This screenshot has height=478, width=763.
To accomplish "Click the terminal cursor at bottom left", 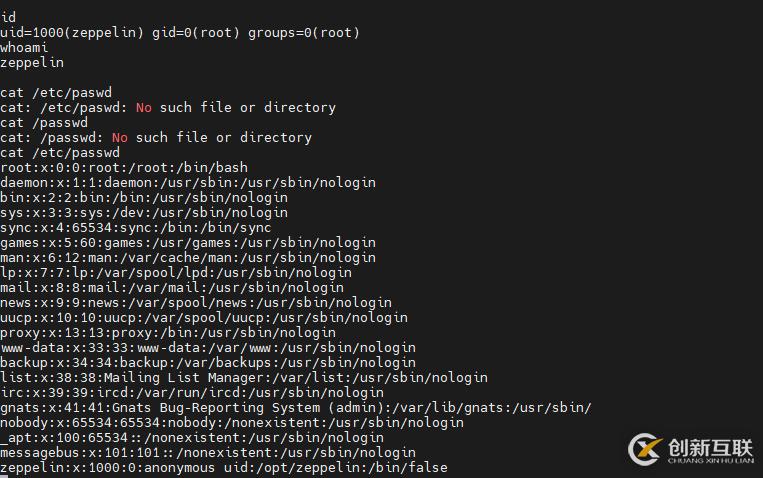I will pos(4,477).
